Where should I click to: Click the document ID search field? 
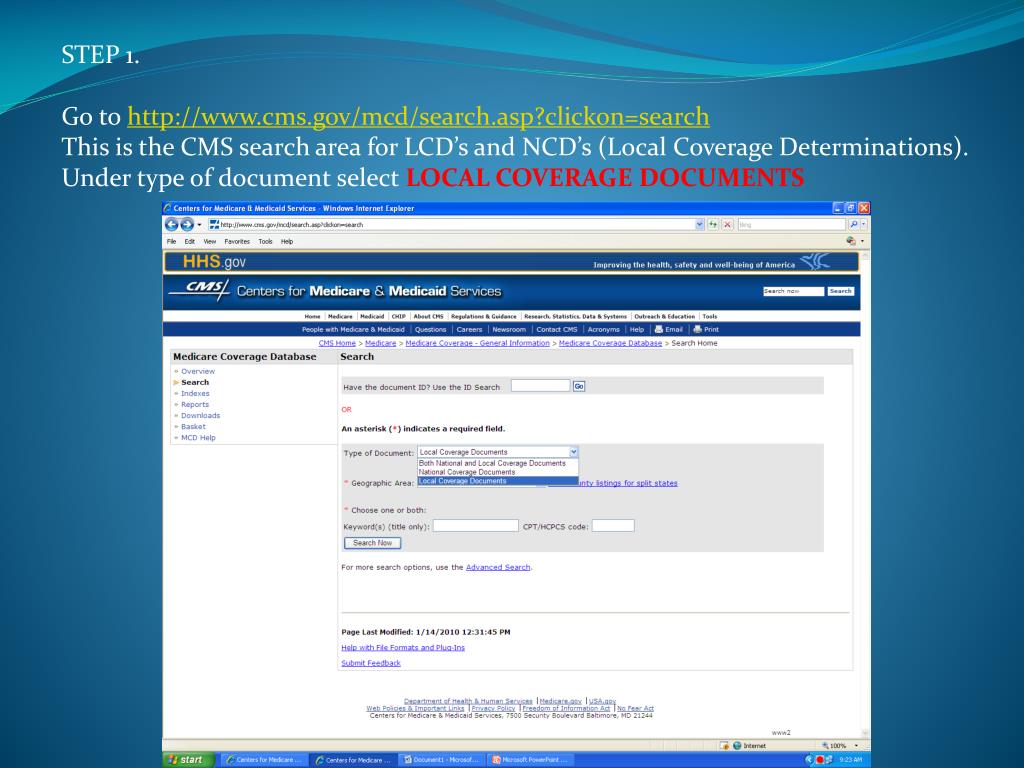tap(541, 386)
